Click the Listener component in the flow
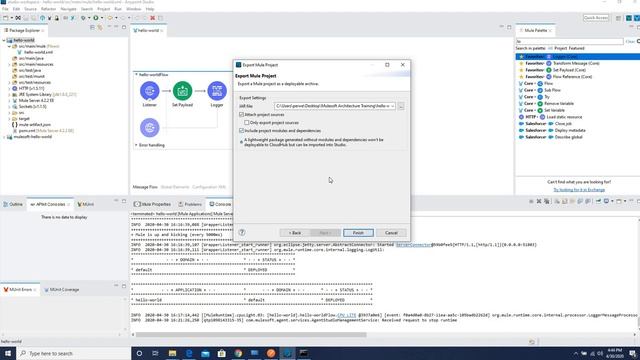Image resolution: width=640 pixels, height=360 pixels. pyautogui.click(x=149, y=91)
